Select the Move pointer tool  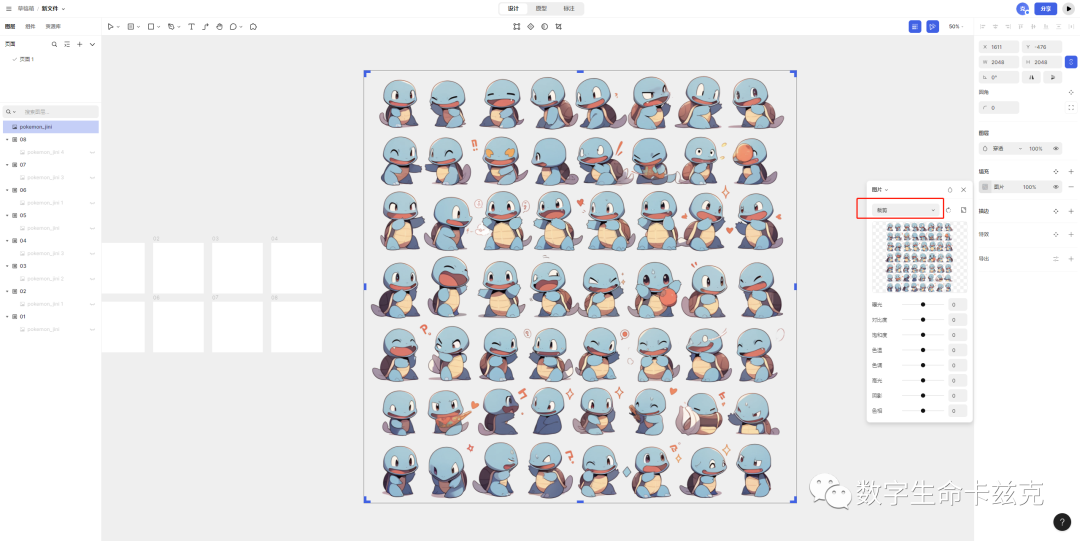[110, 26]
